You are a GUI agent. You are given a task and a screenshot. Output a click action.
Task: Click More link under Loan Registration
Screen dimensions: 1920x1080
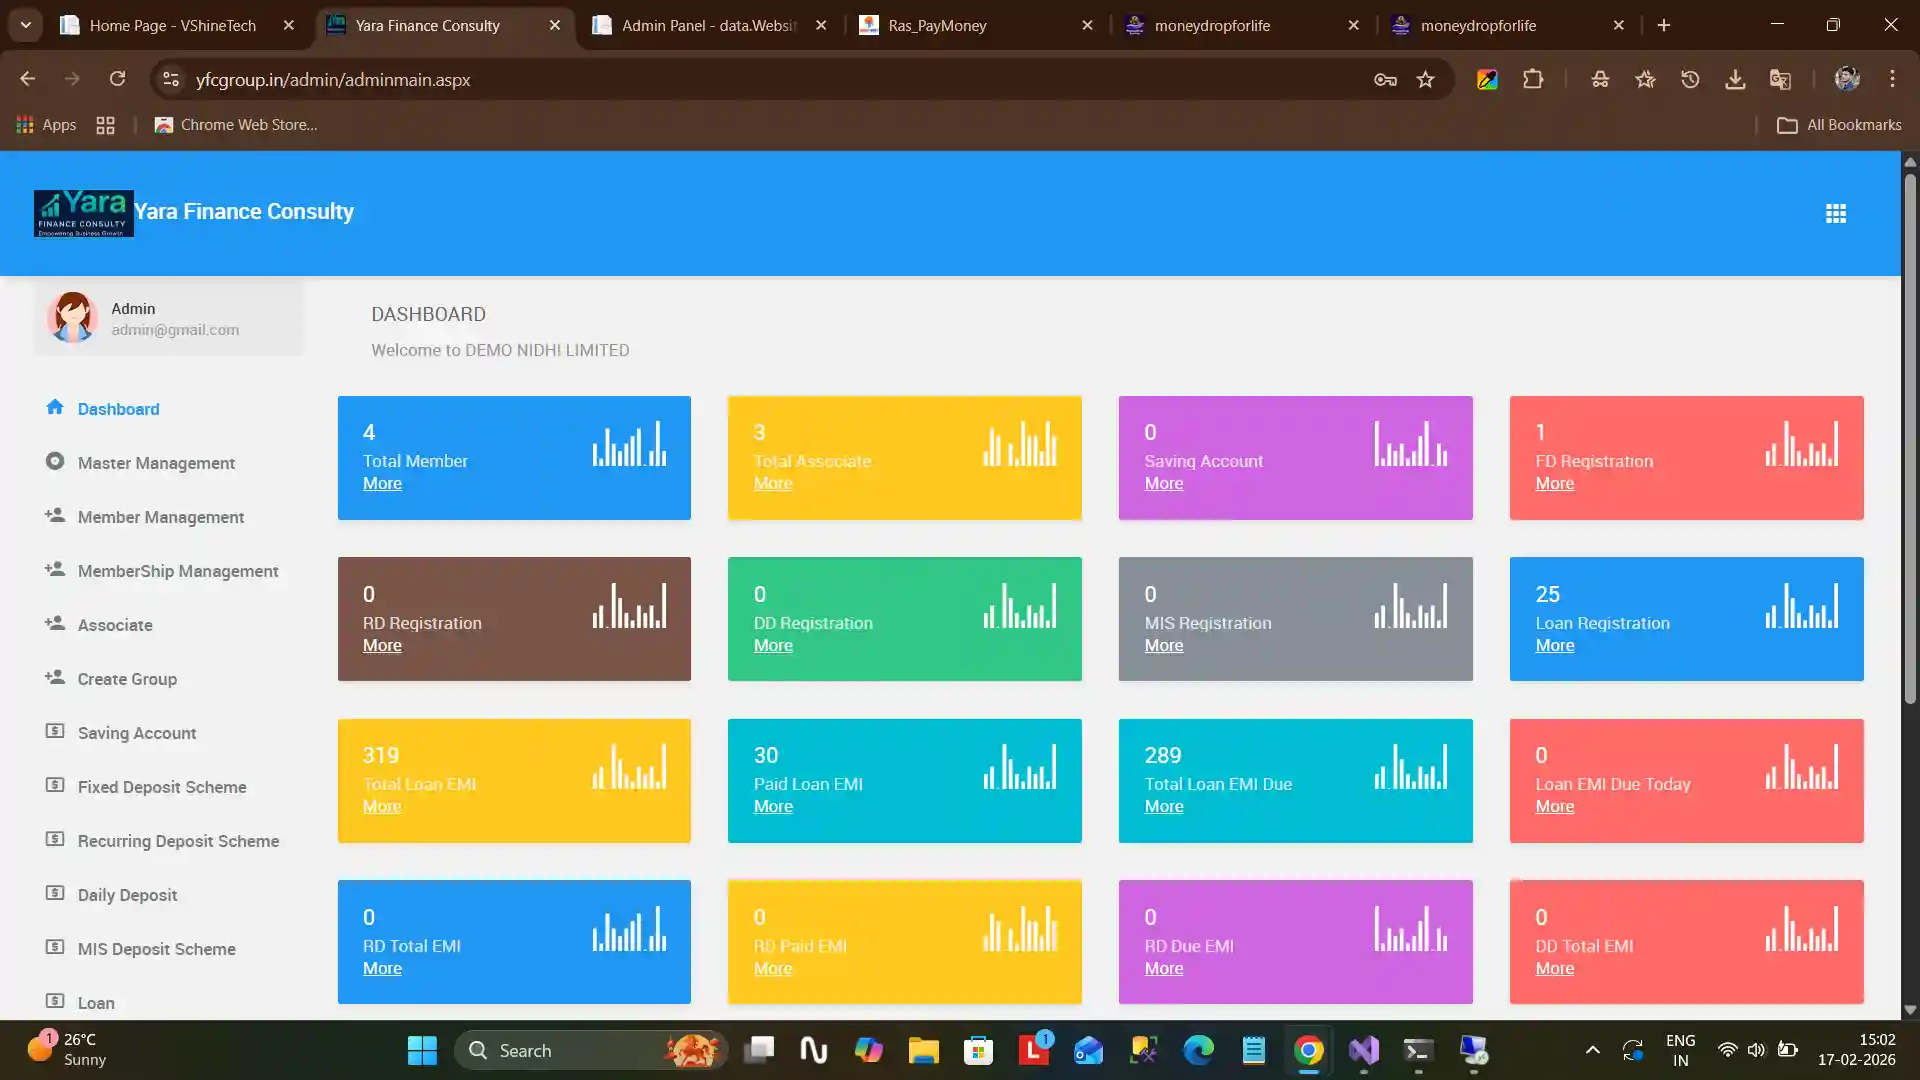1554,645
